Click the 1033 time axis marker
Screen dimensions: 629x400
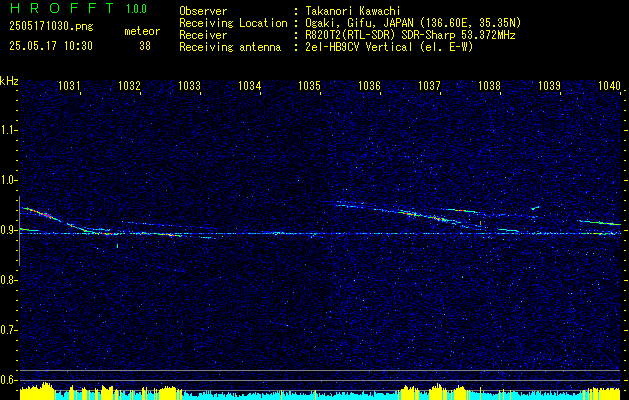tap(189, 85)
